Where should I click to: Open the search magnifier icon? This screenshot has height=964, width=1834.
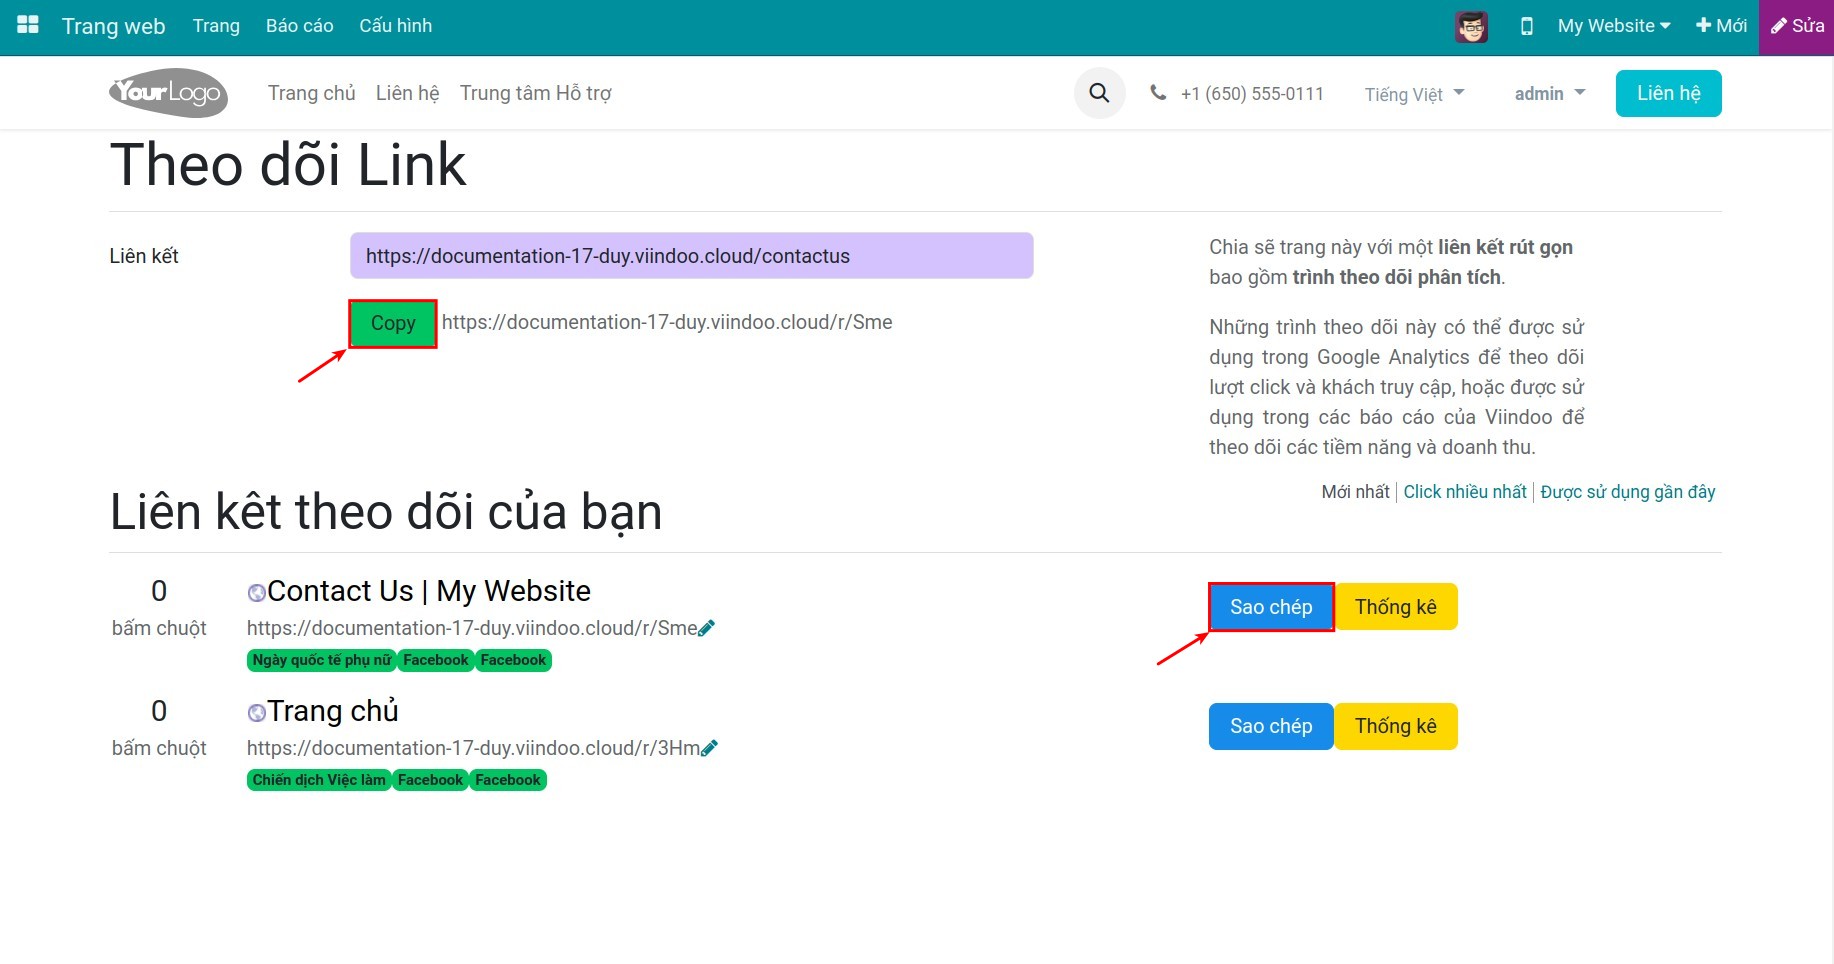1099,93
